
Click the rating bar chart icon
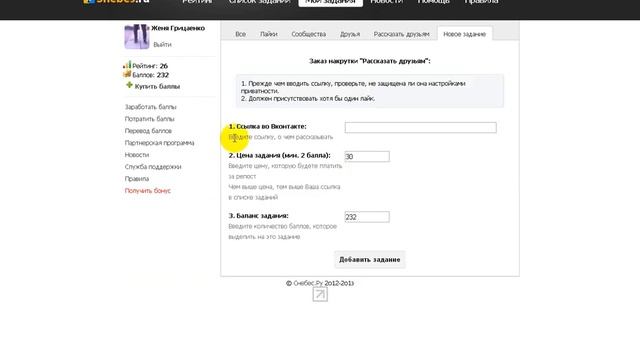point(127,65)
